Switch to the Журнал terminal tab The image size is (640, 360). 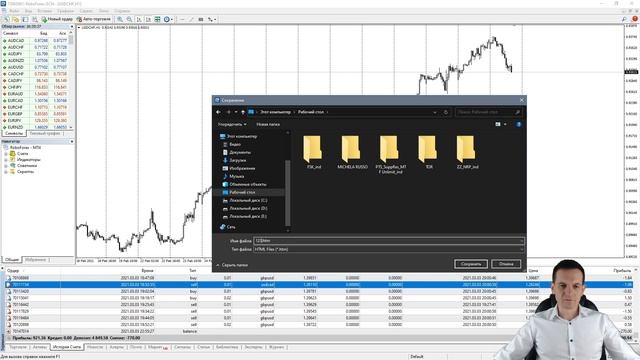276,347
